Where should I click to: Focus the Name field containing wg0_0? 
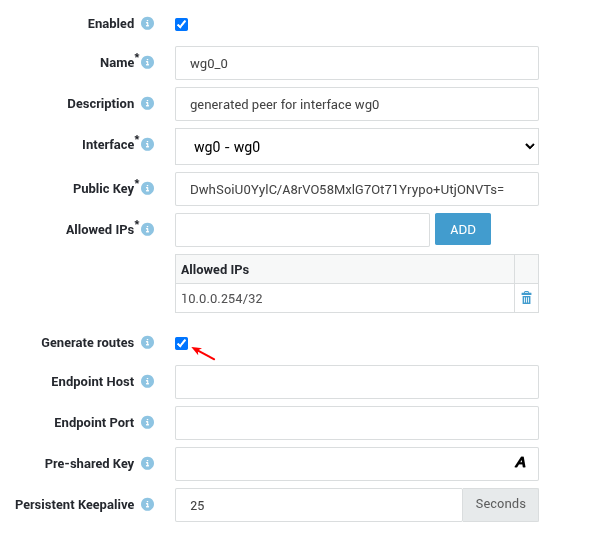coord(357,63)
